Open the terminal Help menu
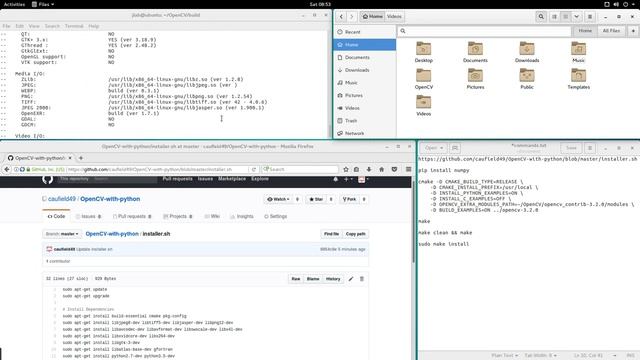This screenshot has height=360, width=640. 94,26
